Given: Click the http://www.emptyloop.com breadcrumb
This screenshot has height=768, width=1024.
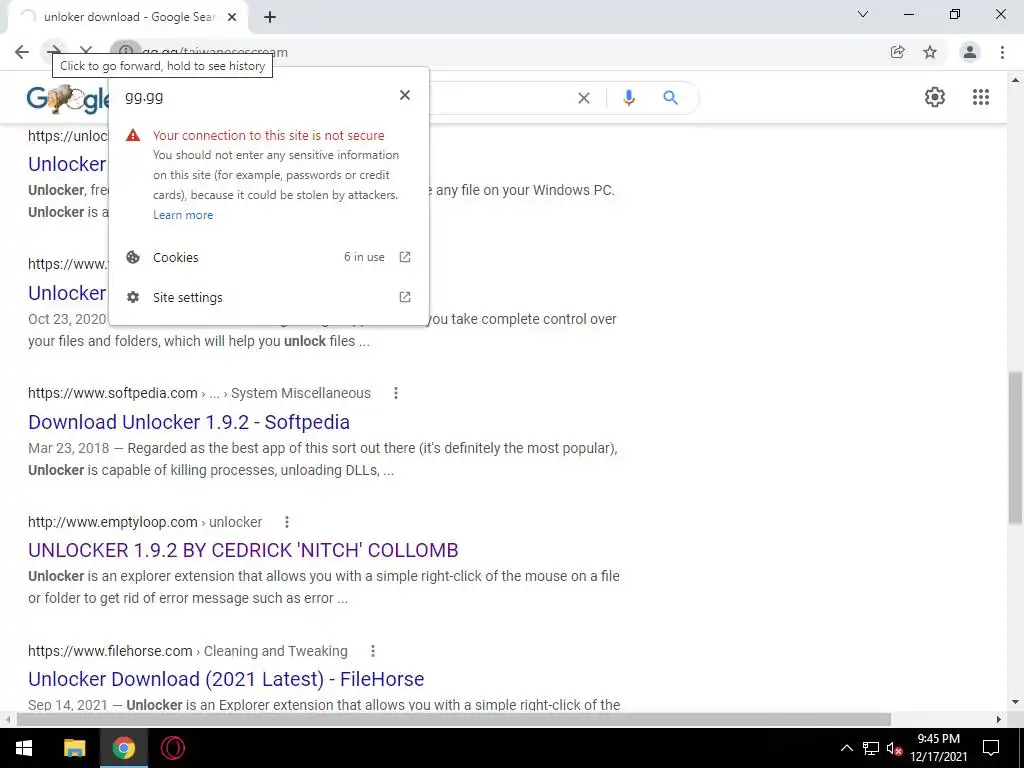Looking at the screenshot, I should 112,522.
